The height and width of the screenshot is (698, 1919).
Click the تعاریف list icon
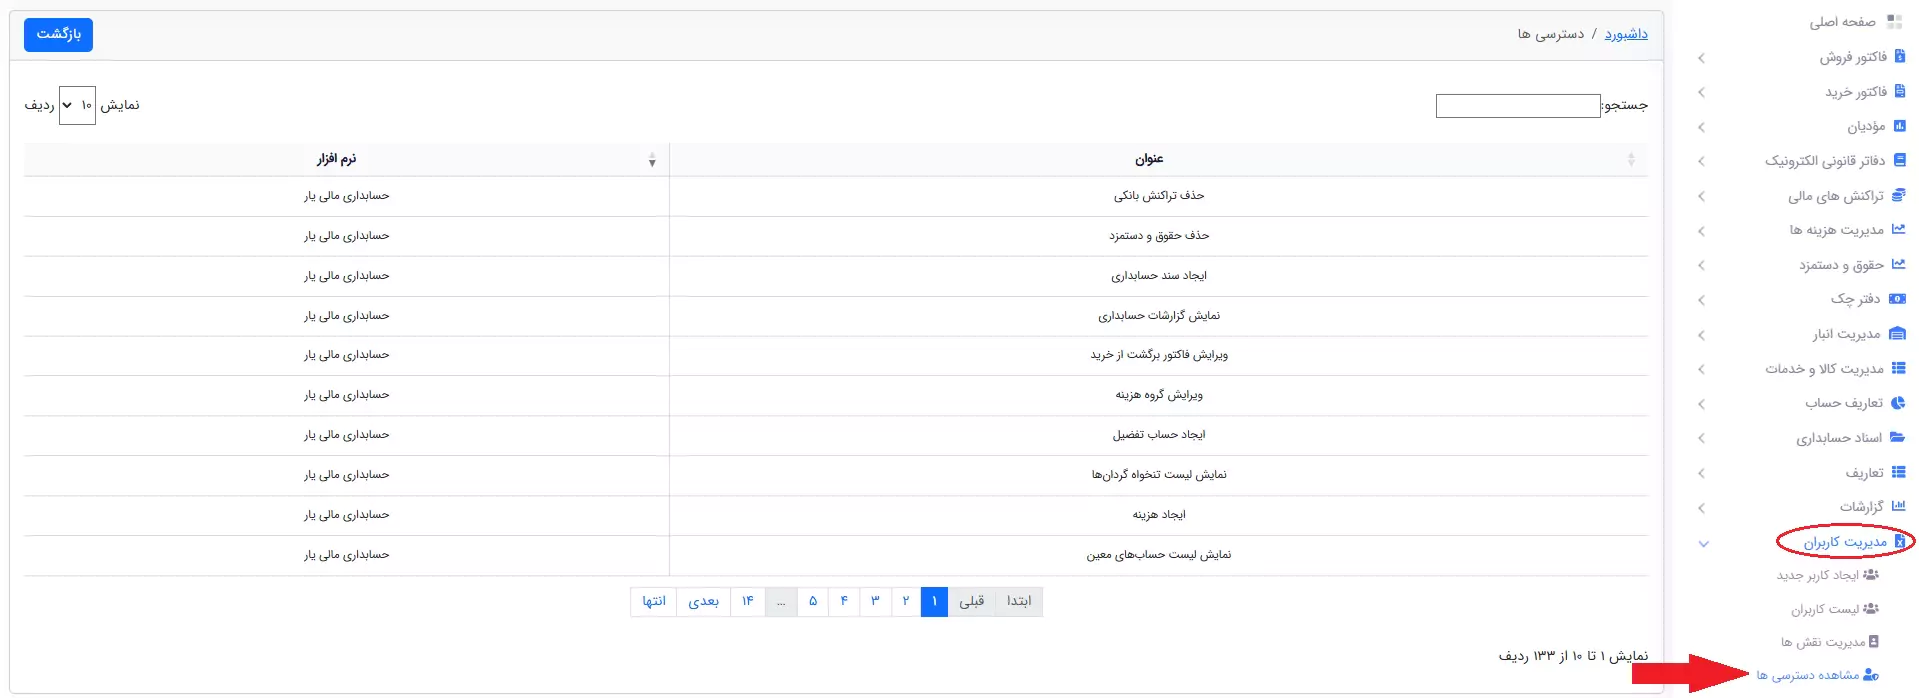(1899, 472)
